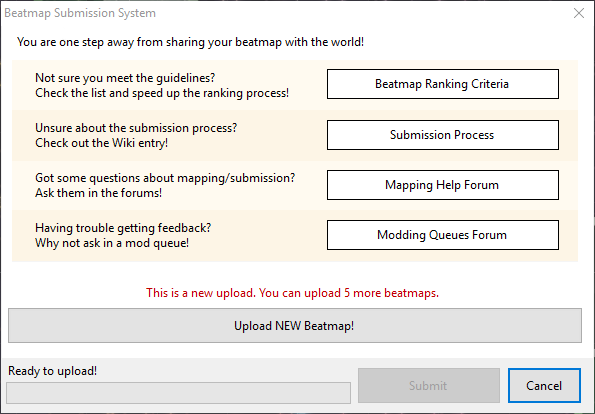Click 'Unsure about the submission process?' text
Image resolution: width=595 pixels, height=414 pixels.
click(x=136, y=128)
